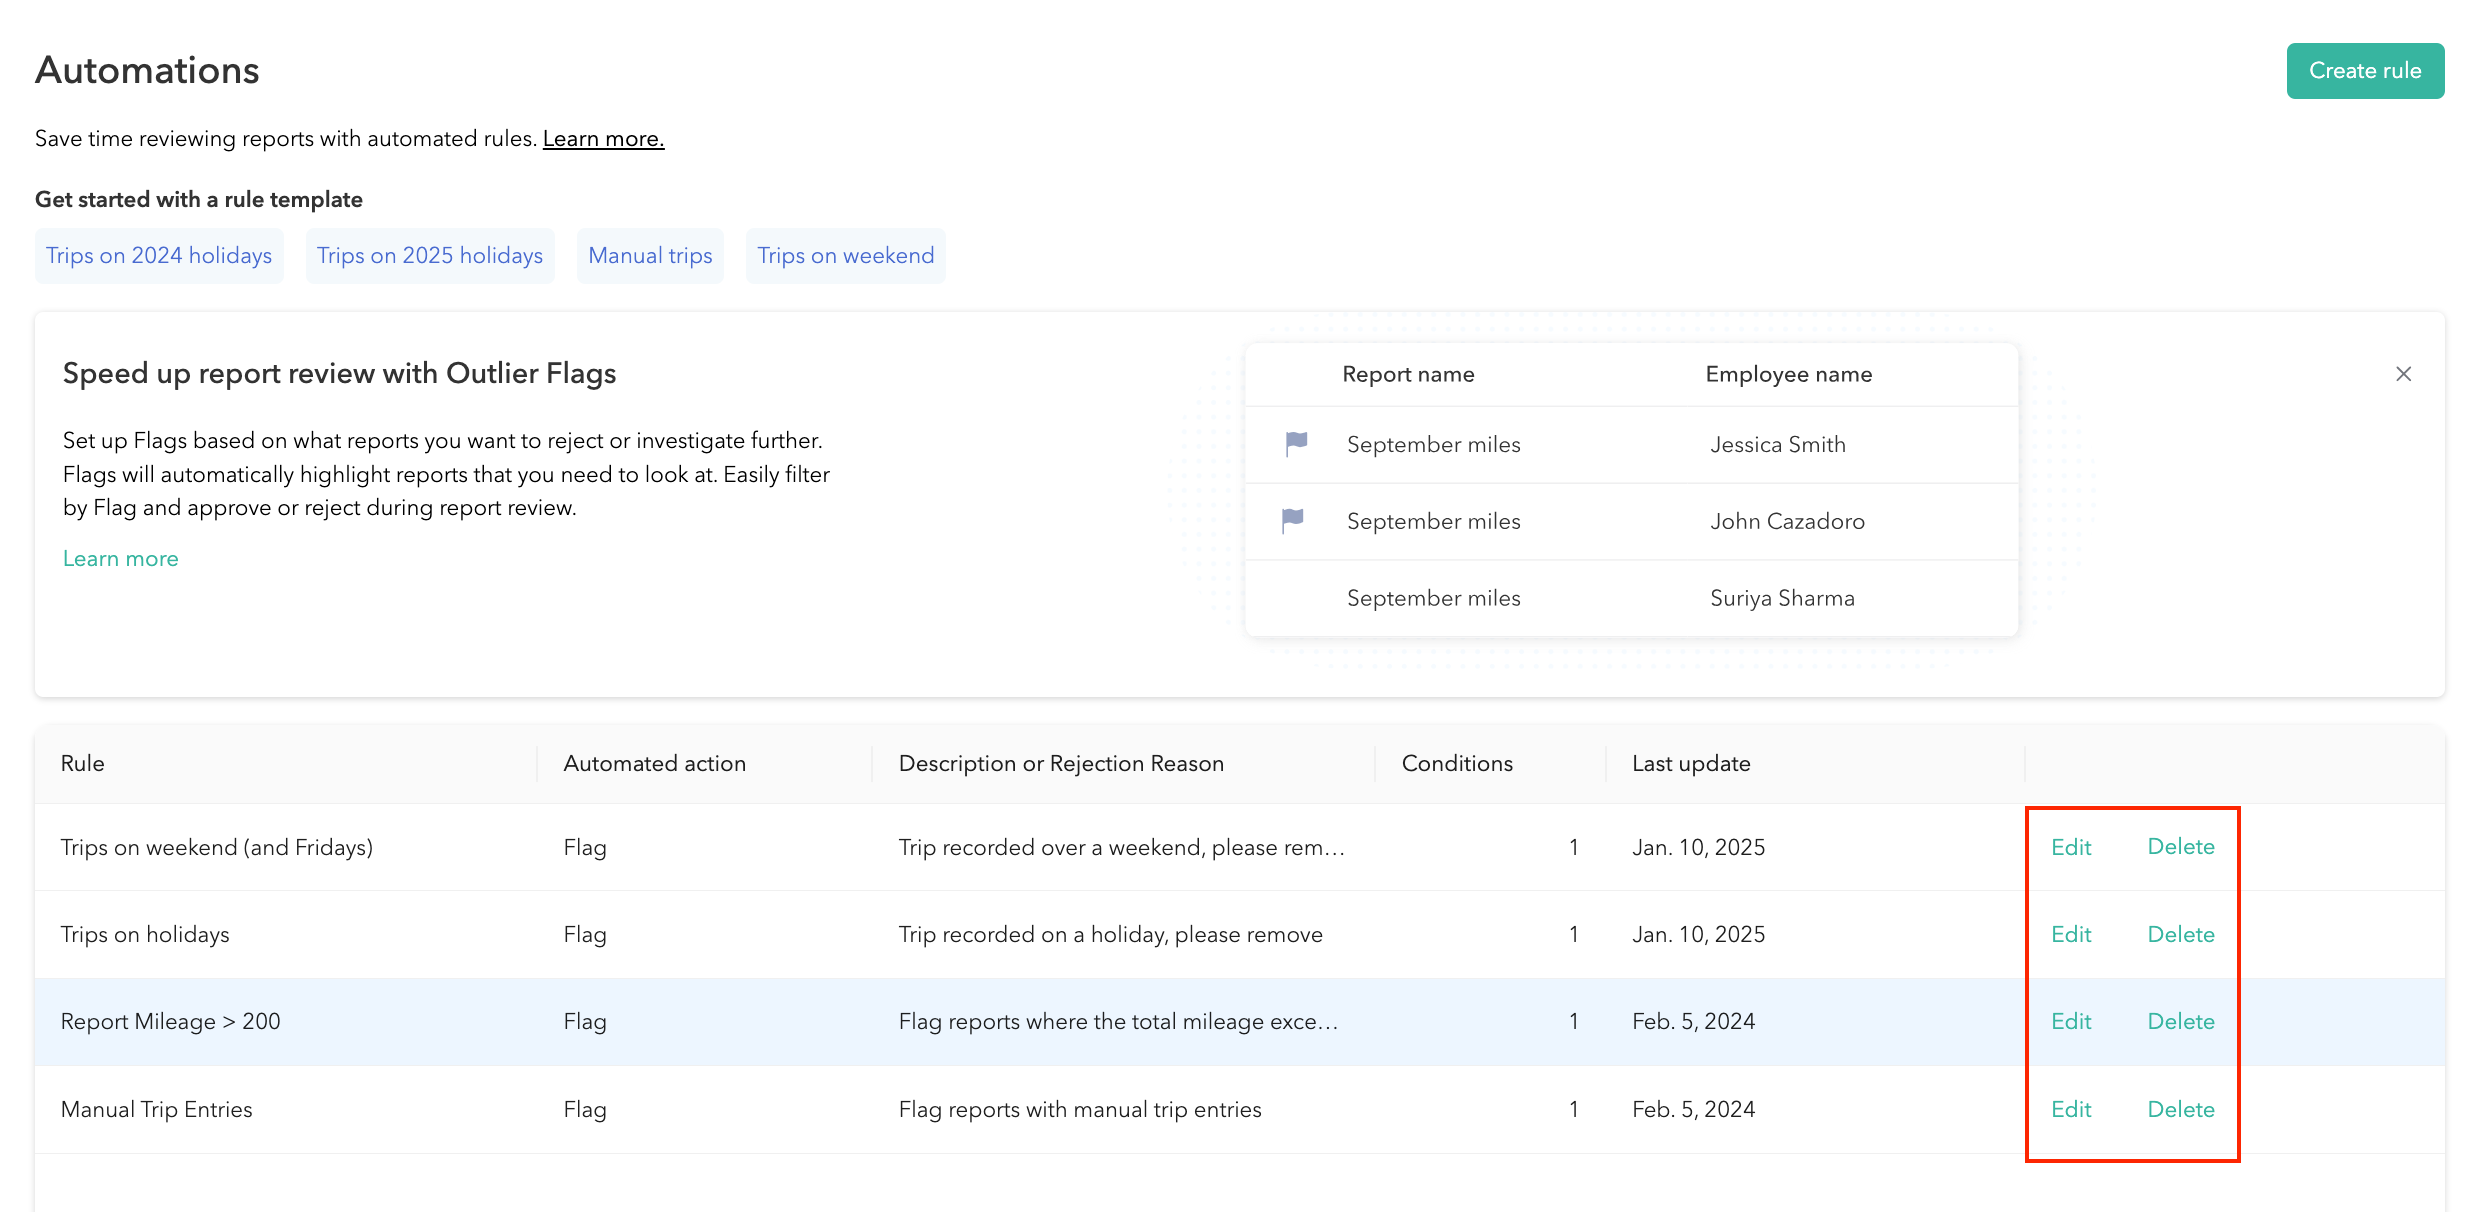This screenshot has width=2484, height=1212.
Task: Edit the Manual Trip Entries rule
Action: 2070,1109
